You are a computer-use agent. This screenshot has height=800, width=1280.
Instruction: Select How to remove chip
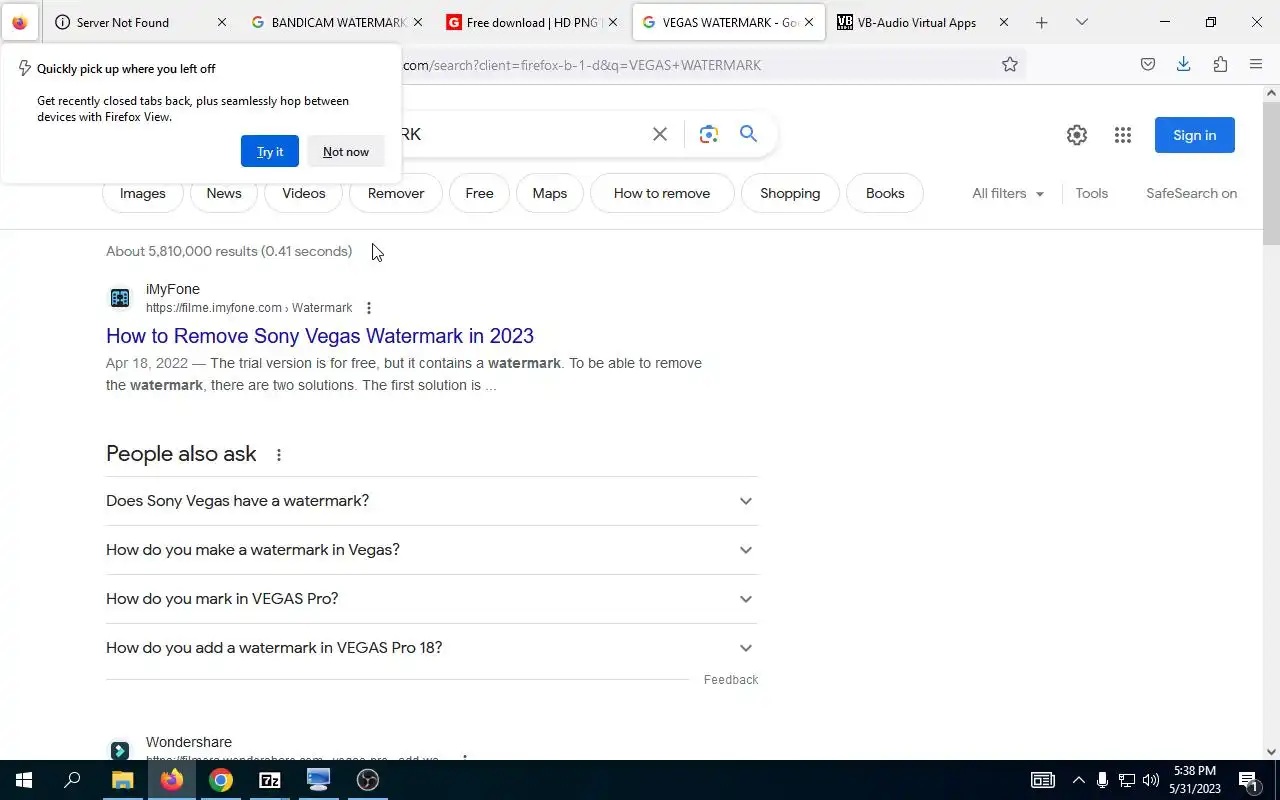click(662, 193)
